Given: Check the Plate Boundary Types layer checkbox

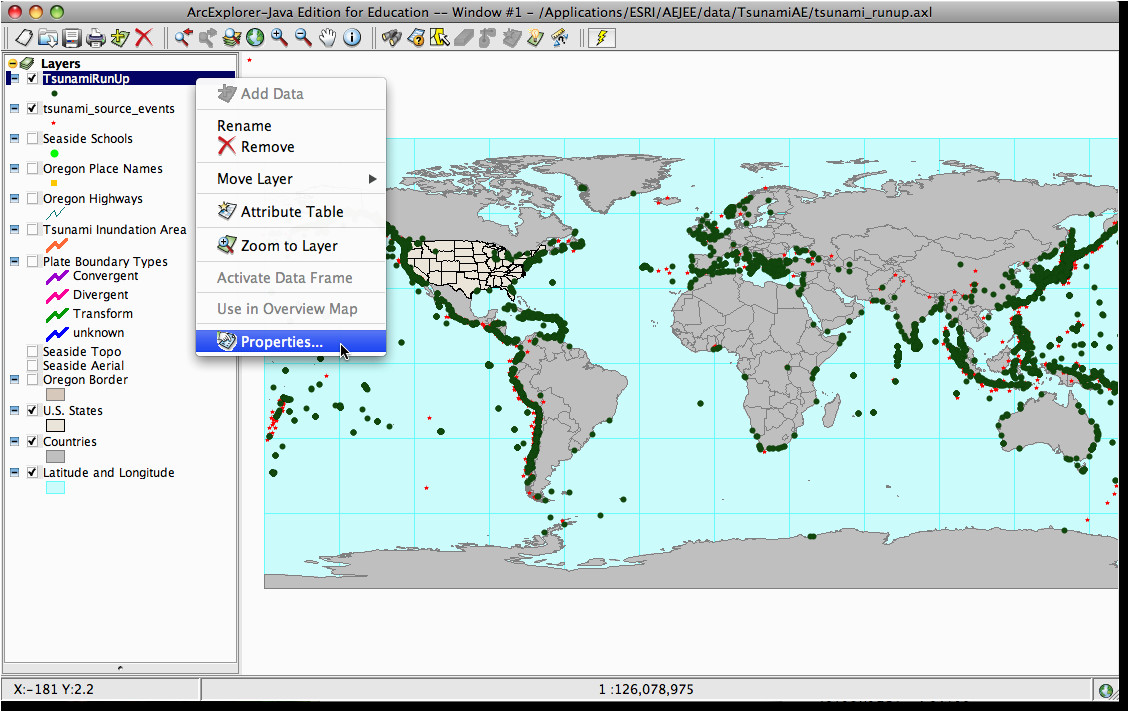Looking at the screenshot, I should pos(32,261).
